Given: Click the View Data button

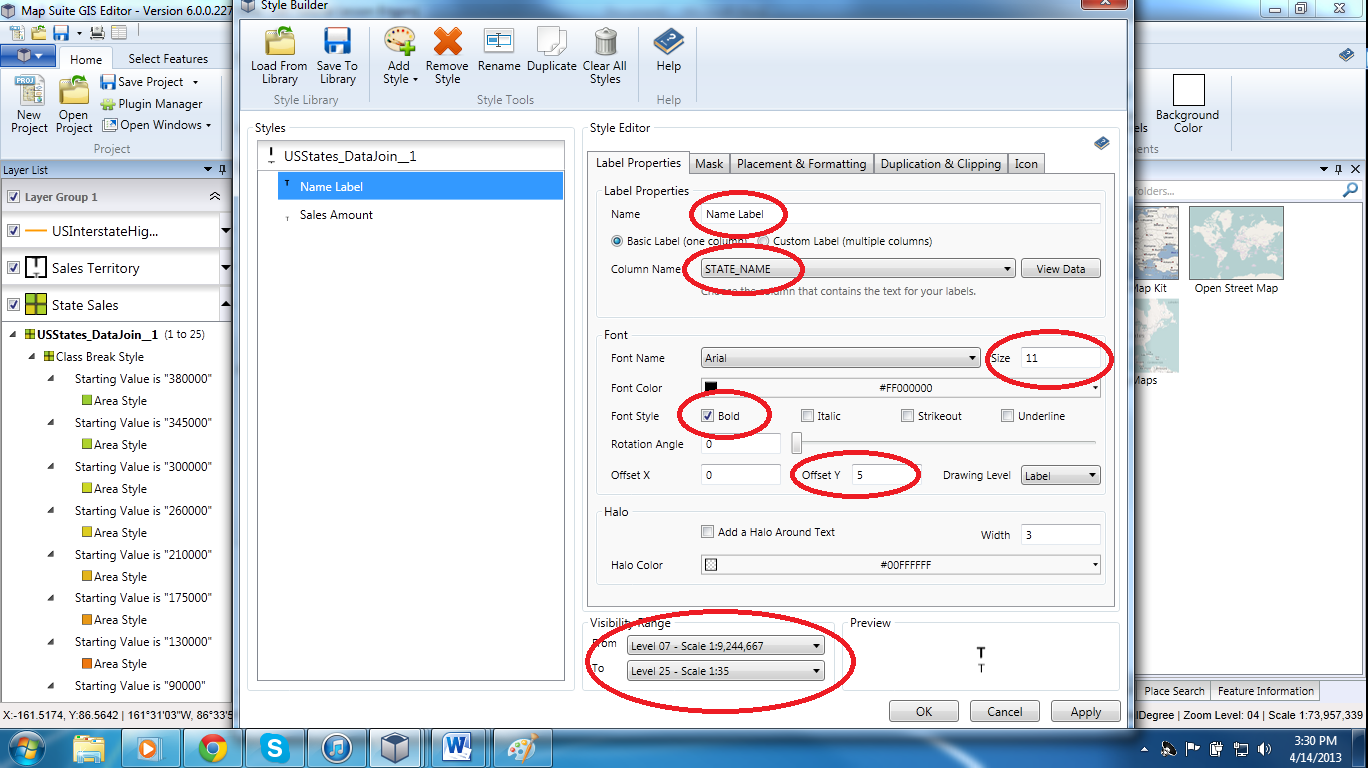Looking at the screenshot, I should (1060, 269).
